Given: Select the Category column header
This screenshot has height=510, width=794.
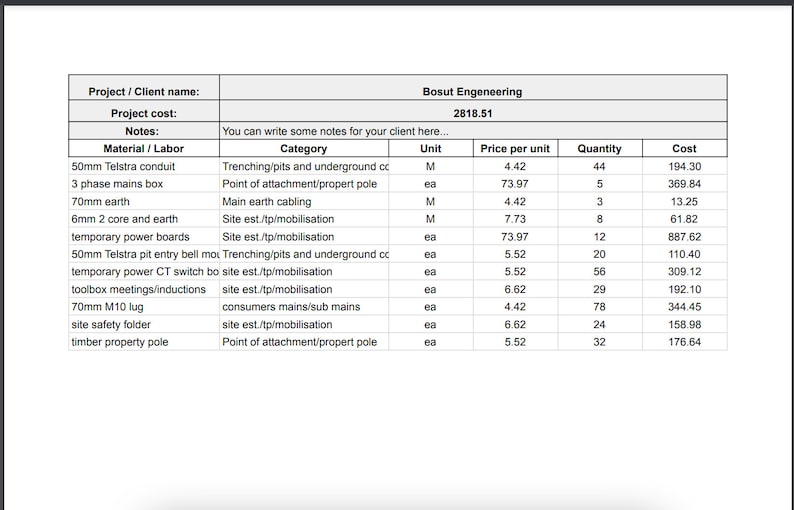Looking at the screenshot, I should tap(304, 148).
